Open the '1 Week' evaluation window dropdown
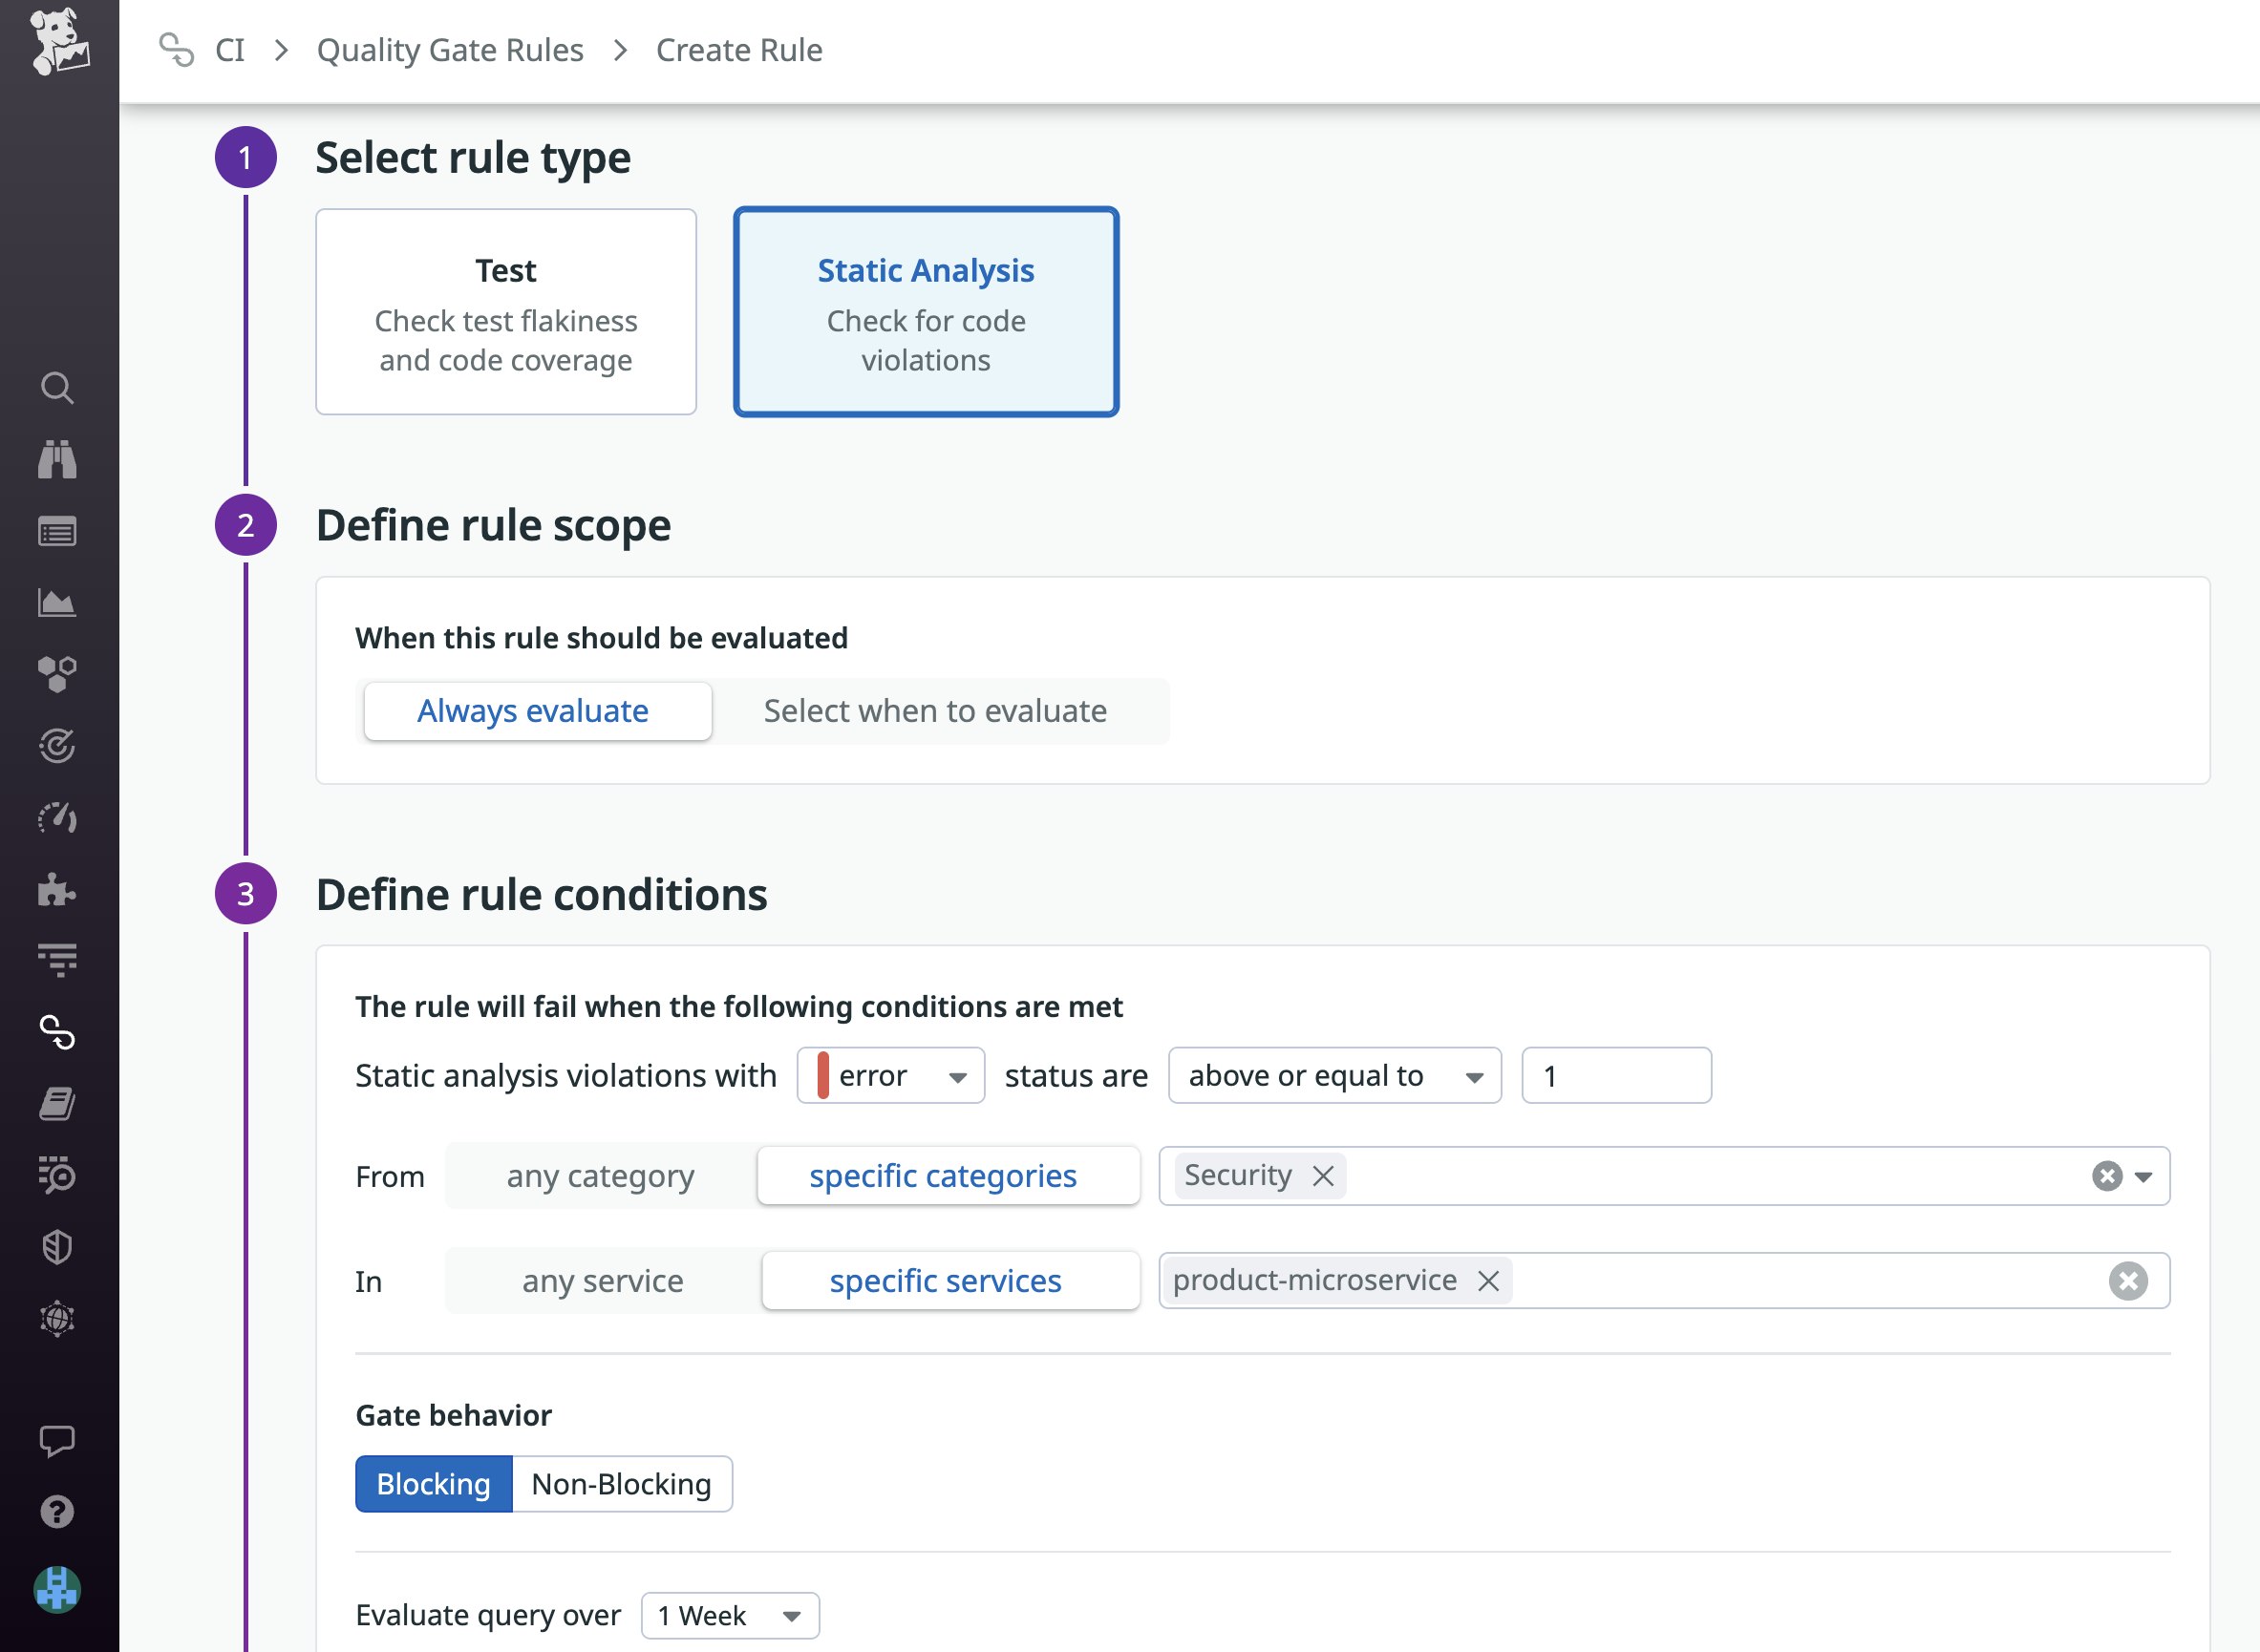The image size is (2260, 1652). (x=729, y=1615)
